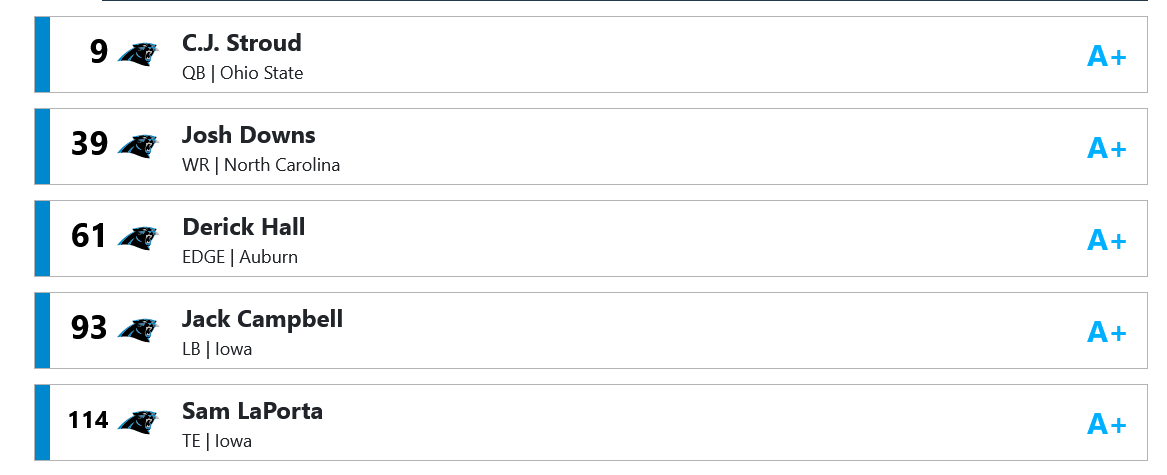Image resolution: width=1167 pixels, height=475 pixels.
Task: Click the Panthers logo beside Jack Campbell
Action: pyautogui.click(x=138, y=330)
